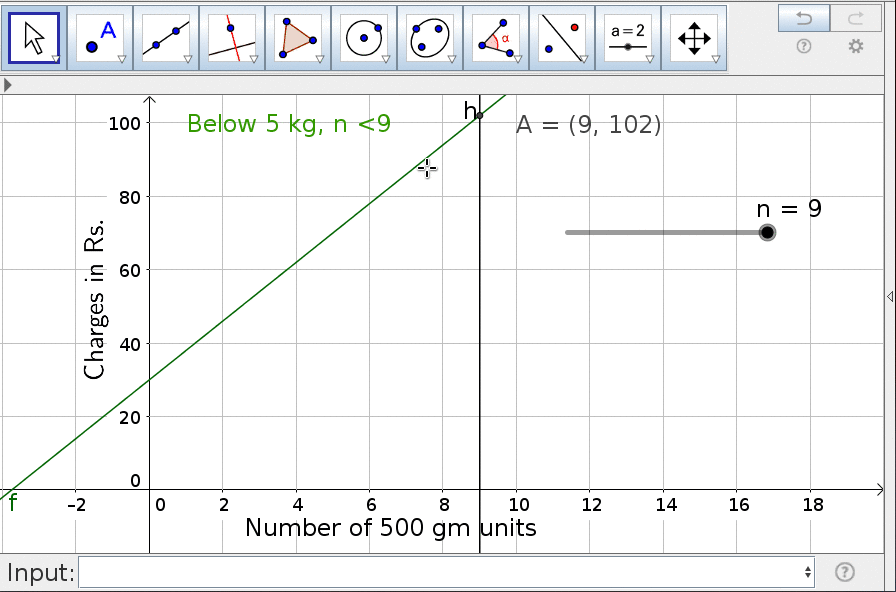Click the Undo button
The width and height of the screenshot is (896, 592).
(x=804, y=17)
